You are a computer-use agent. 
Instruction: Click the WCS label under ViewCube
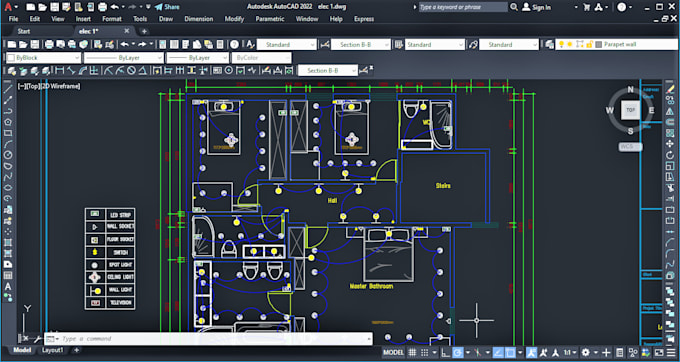(630, 147)
